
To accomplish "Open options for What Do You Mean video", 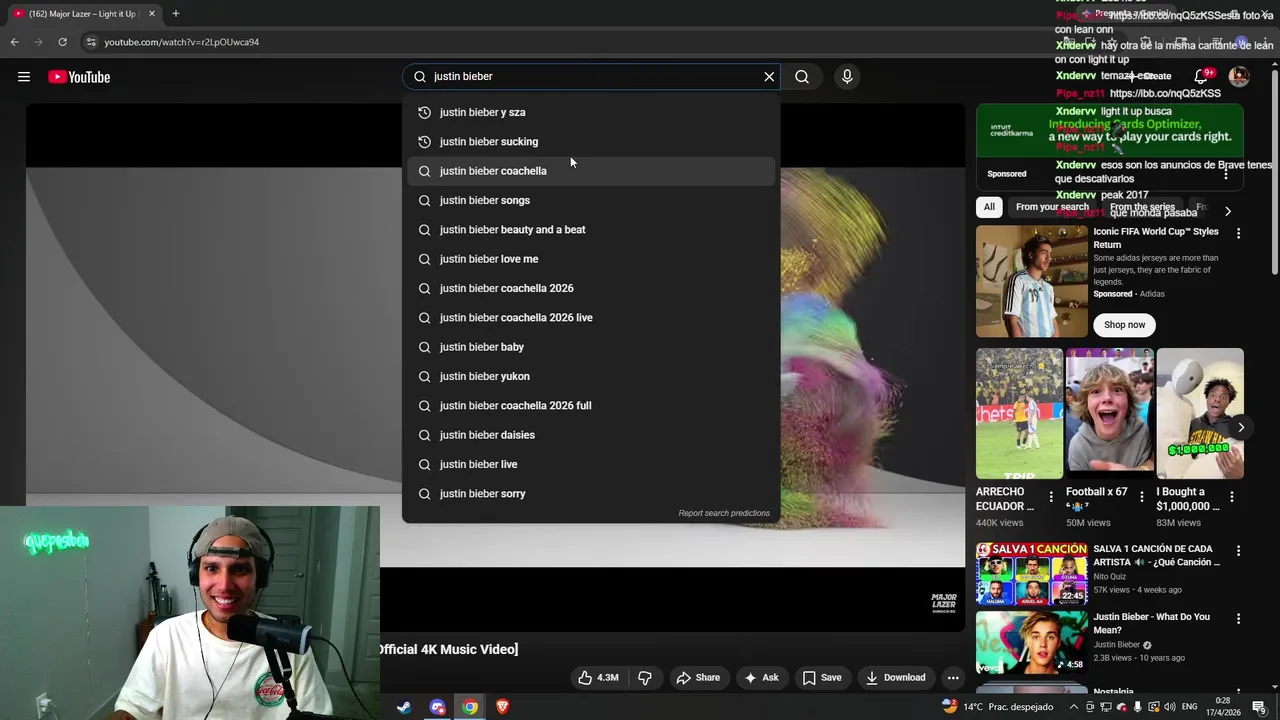I will (x=1238, y=619).
